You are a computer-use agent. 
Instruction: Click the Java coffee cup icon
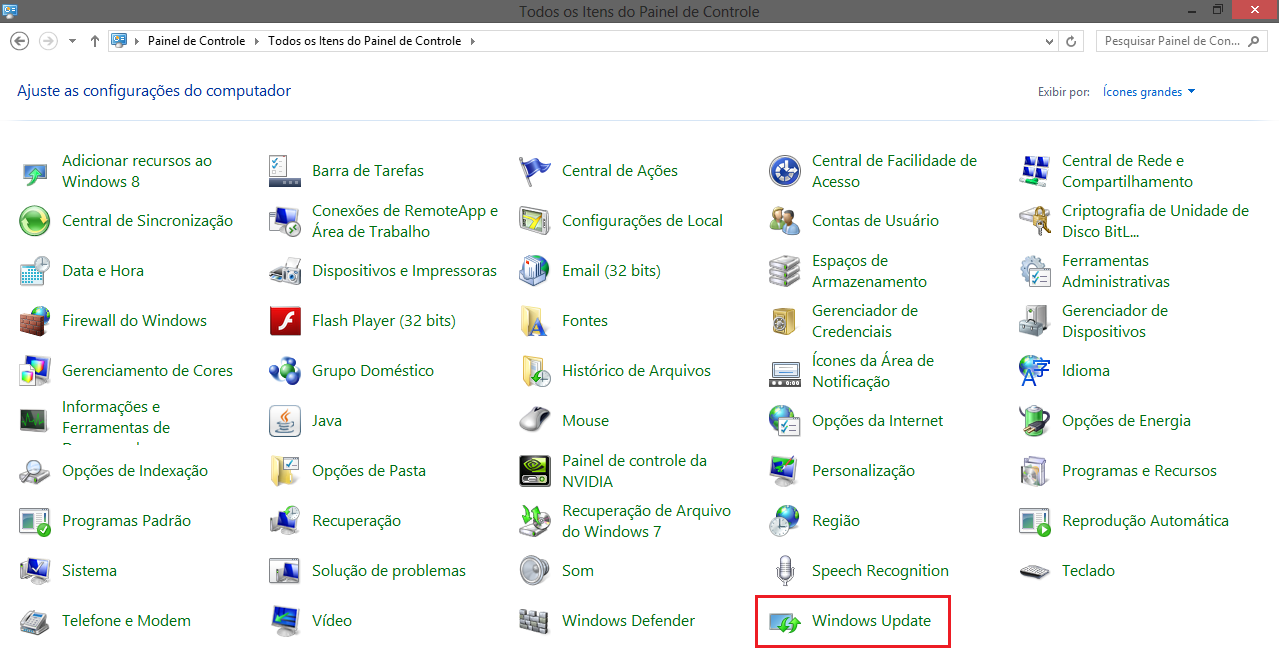pos(285,421)
